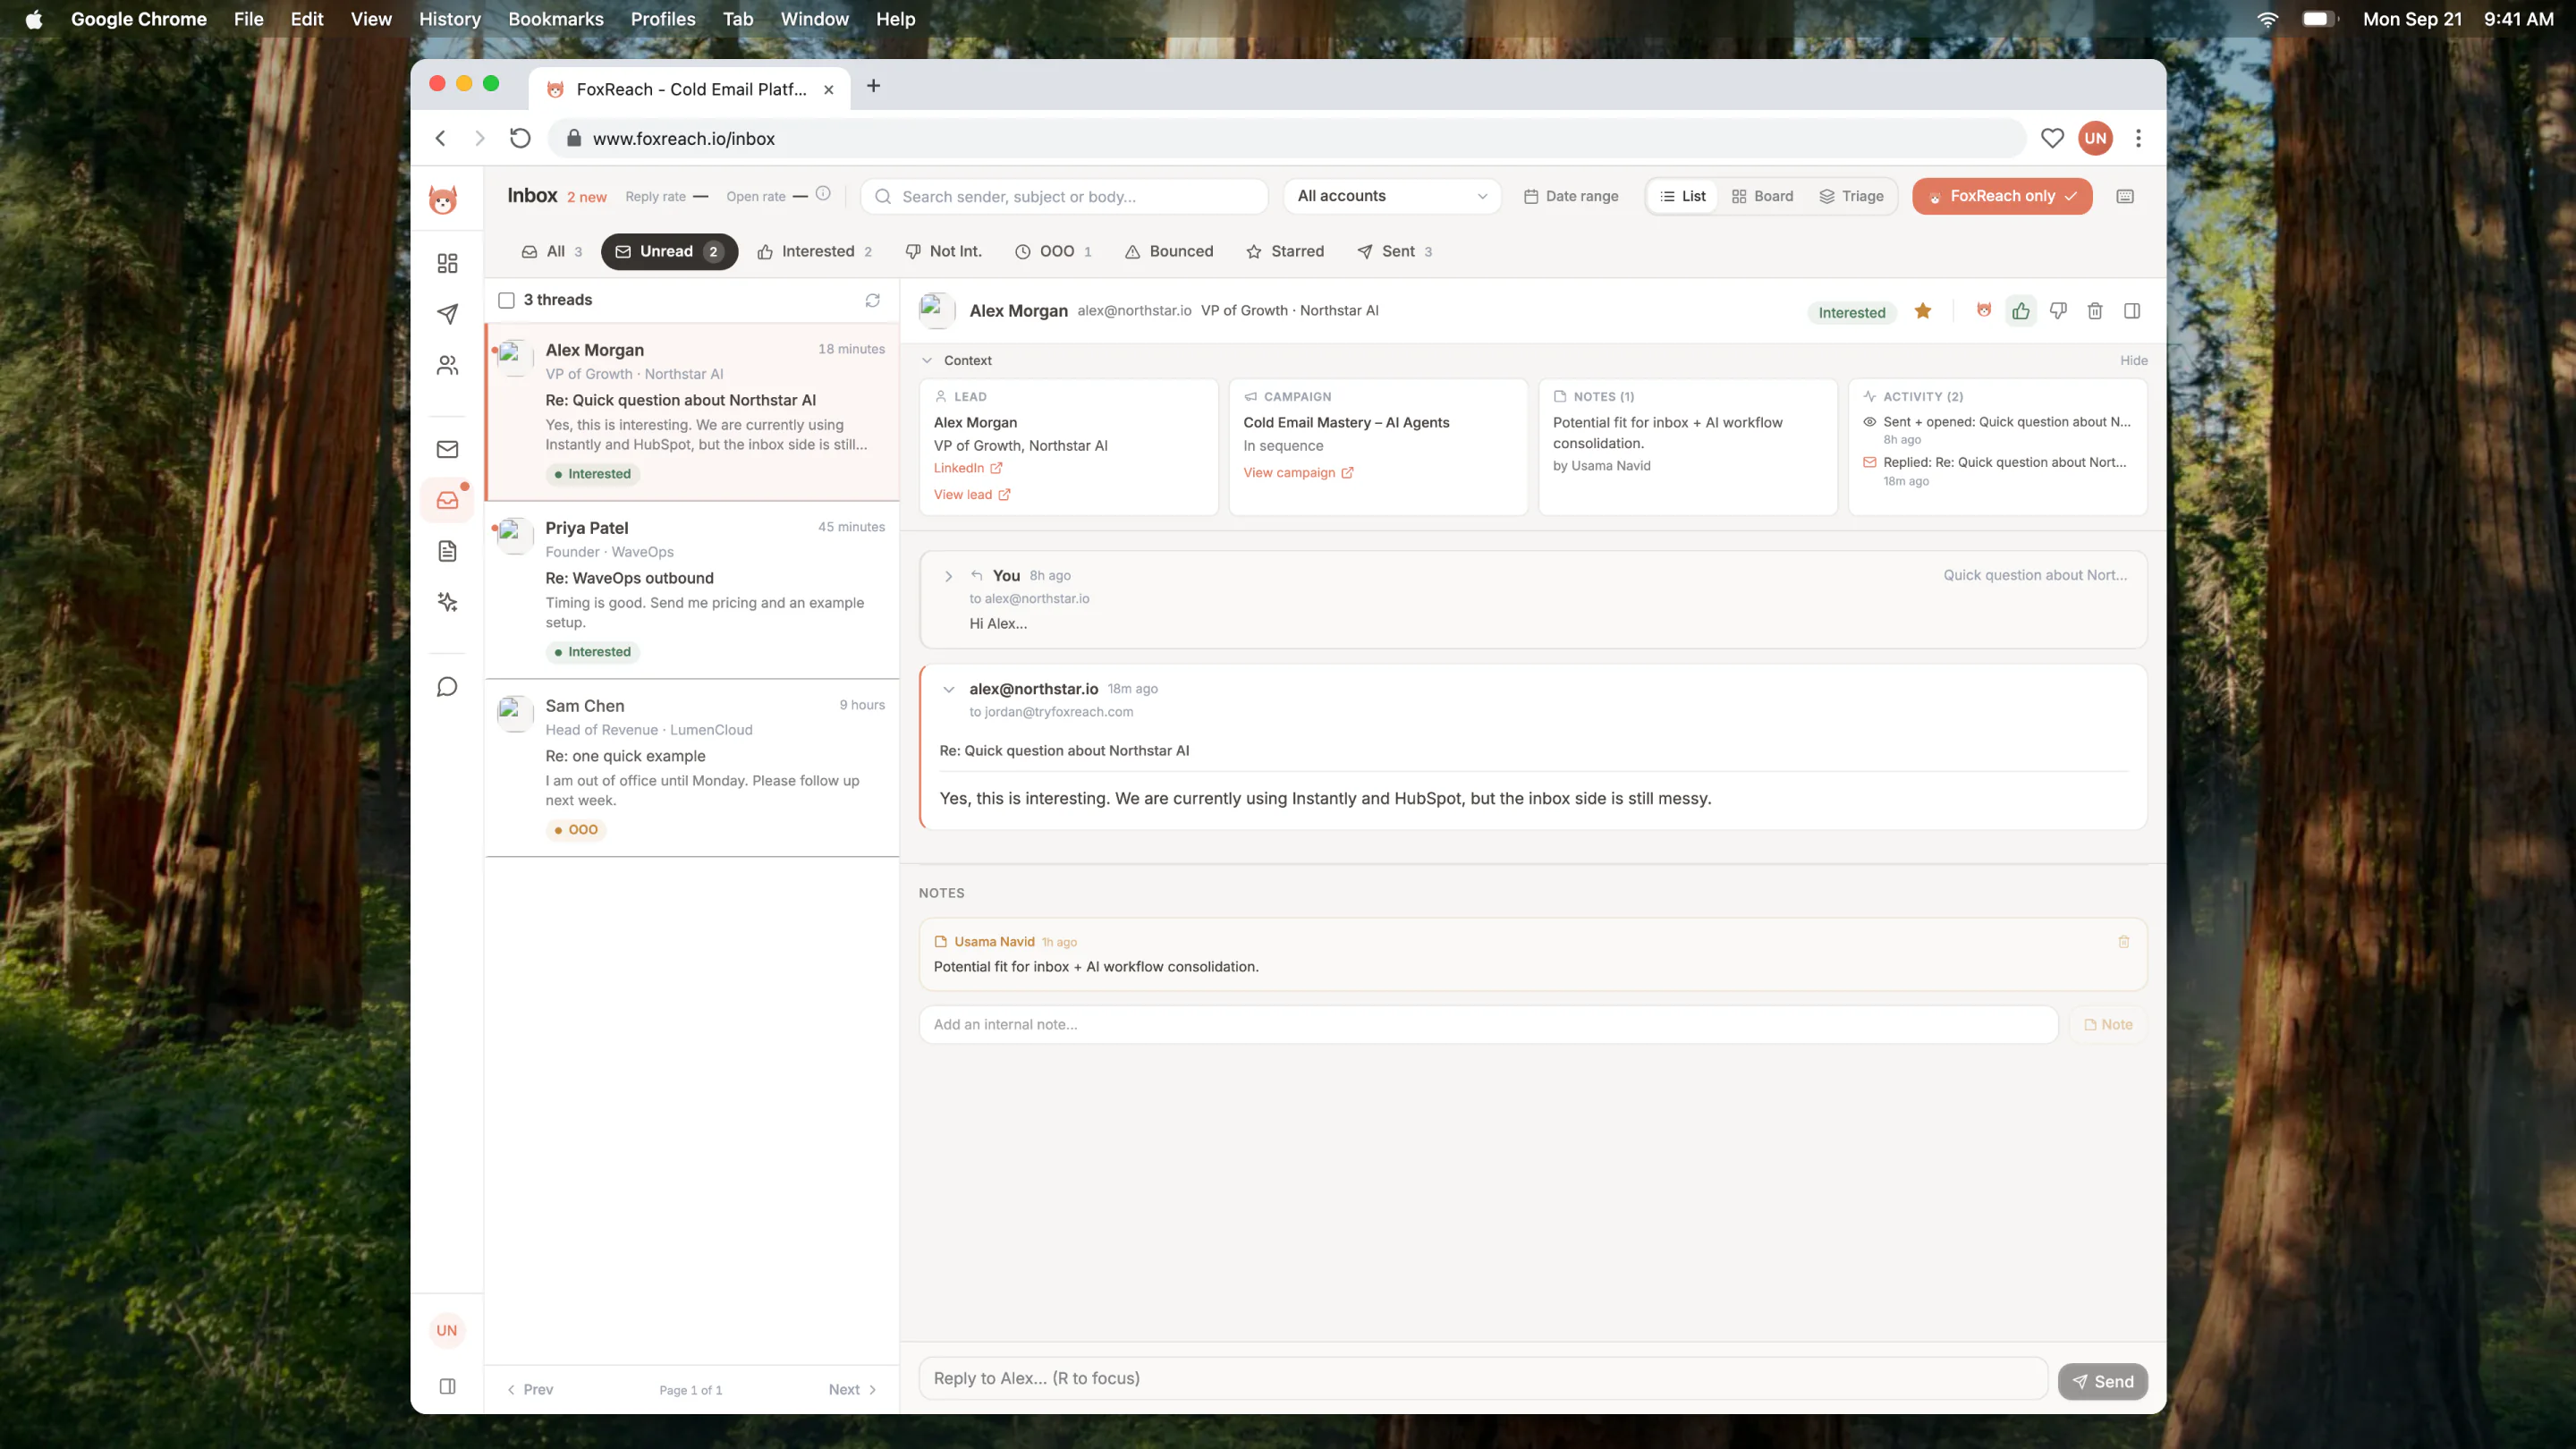Switch to List view
The height and width of the screenshot is (1449, 2576).
1684,197
